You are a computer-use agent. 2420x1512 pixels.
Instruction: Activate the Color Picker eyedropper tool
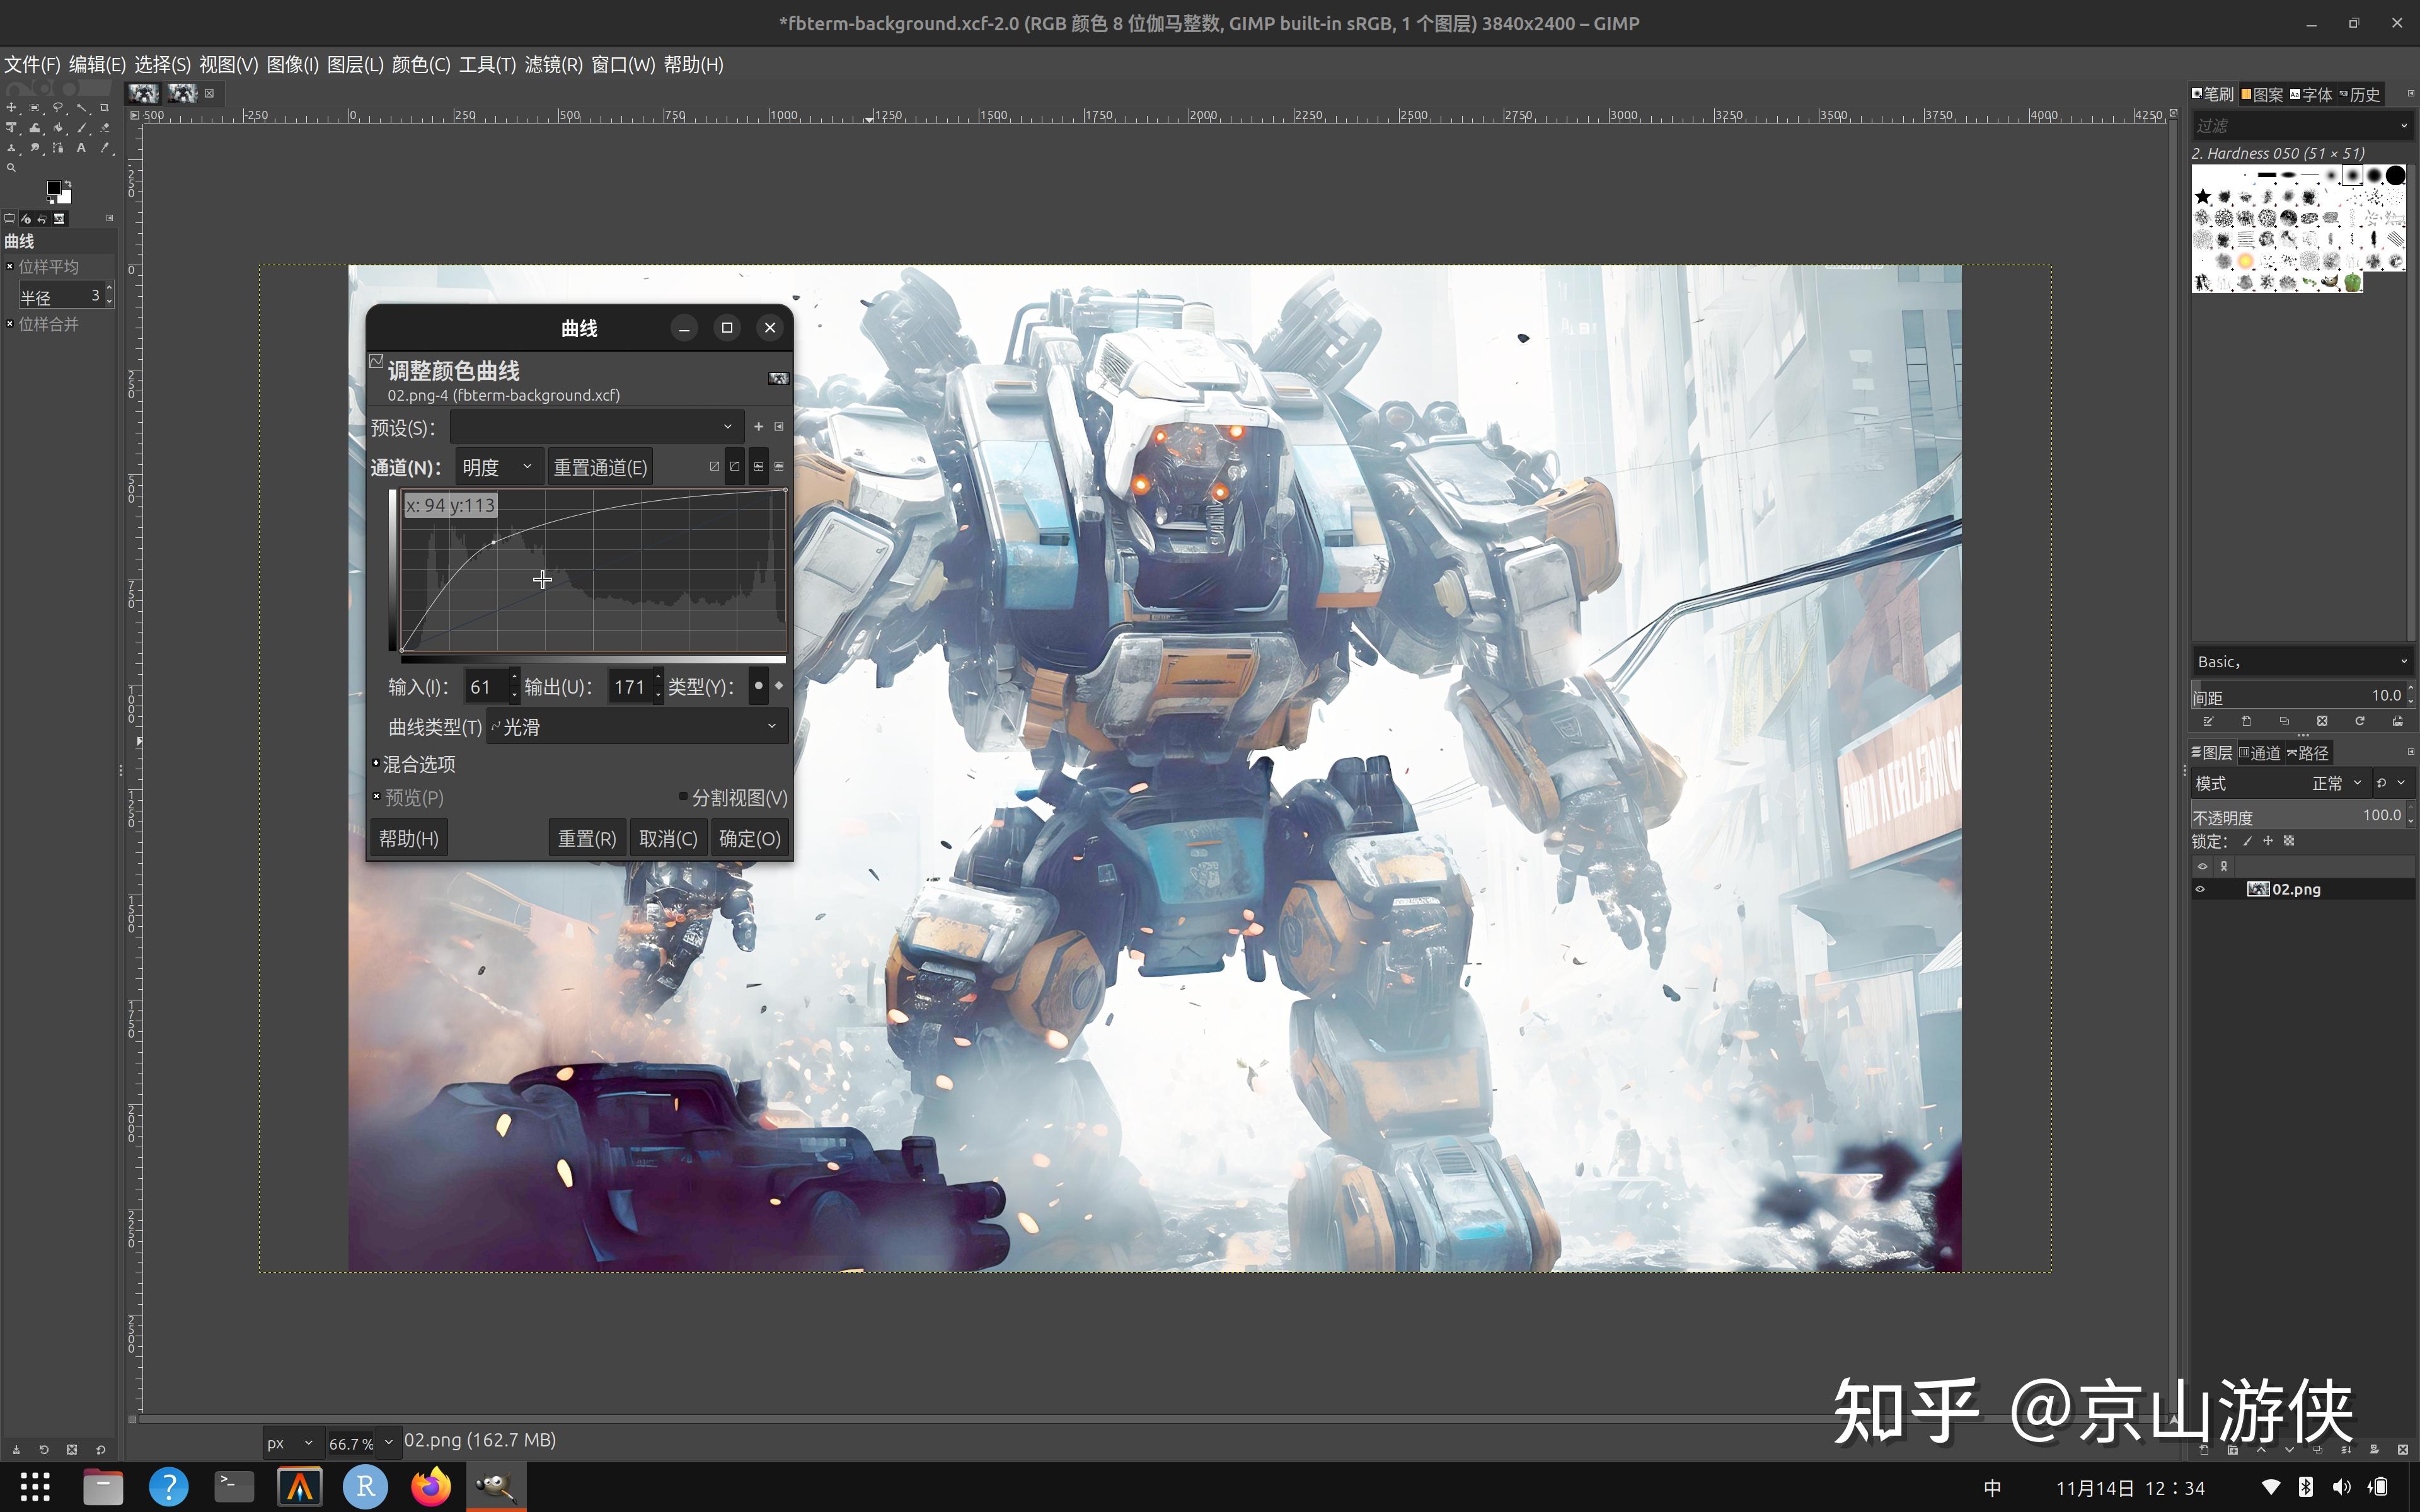pyautogui.click(x=105, y=148)
